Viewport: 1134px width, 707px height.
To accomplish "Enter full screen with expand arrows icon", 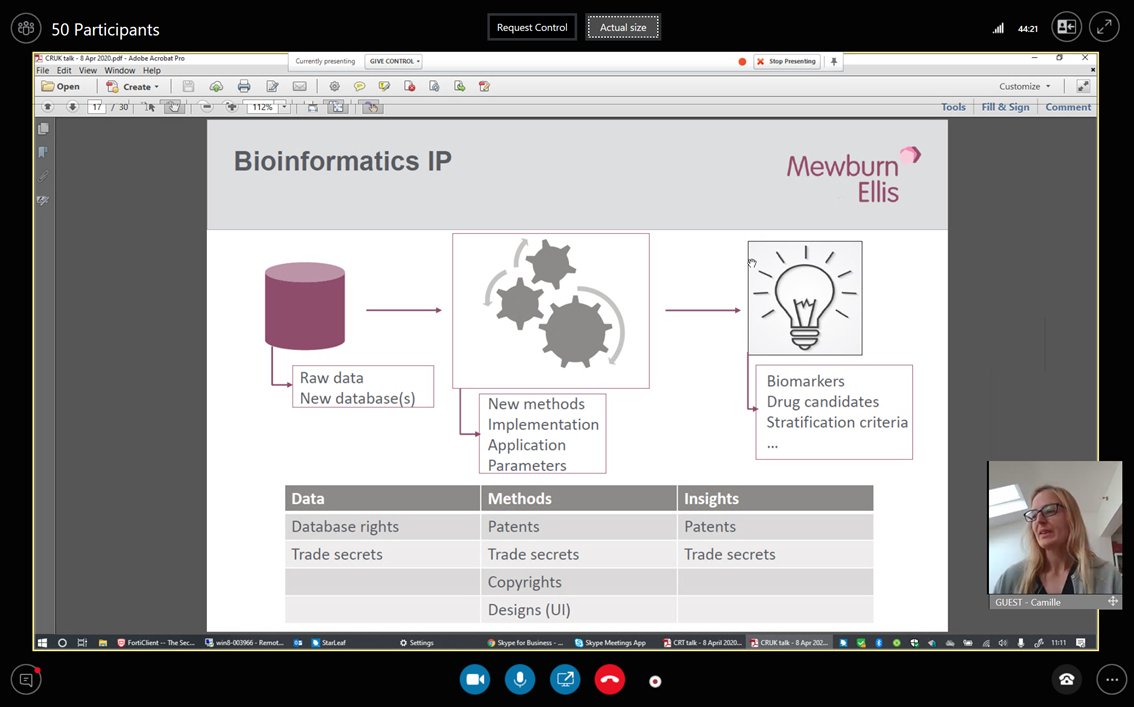I will (x=1104, y=27).
